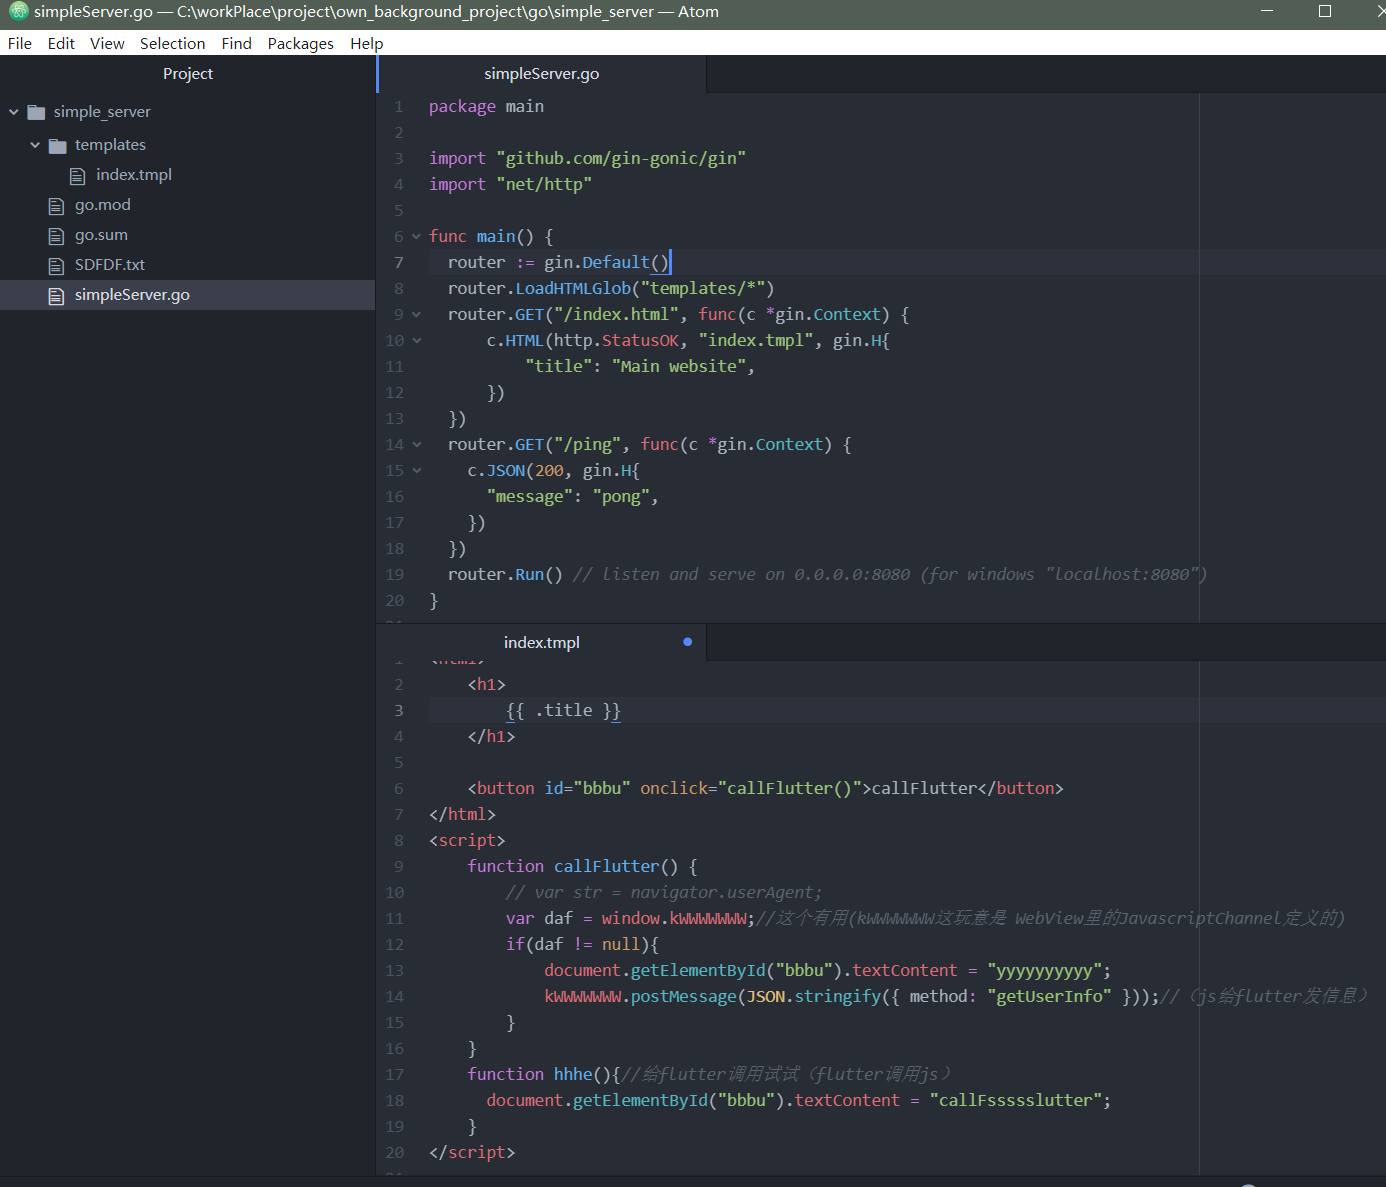Click the modified dot on index.tmpl tab

[687, 642]
